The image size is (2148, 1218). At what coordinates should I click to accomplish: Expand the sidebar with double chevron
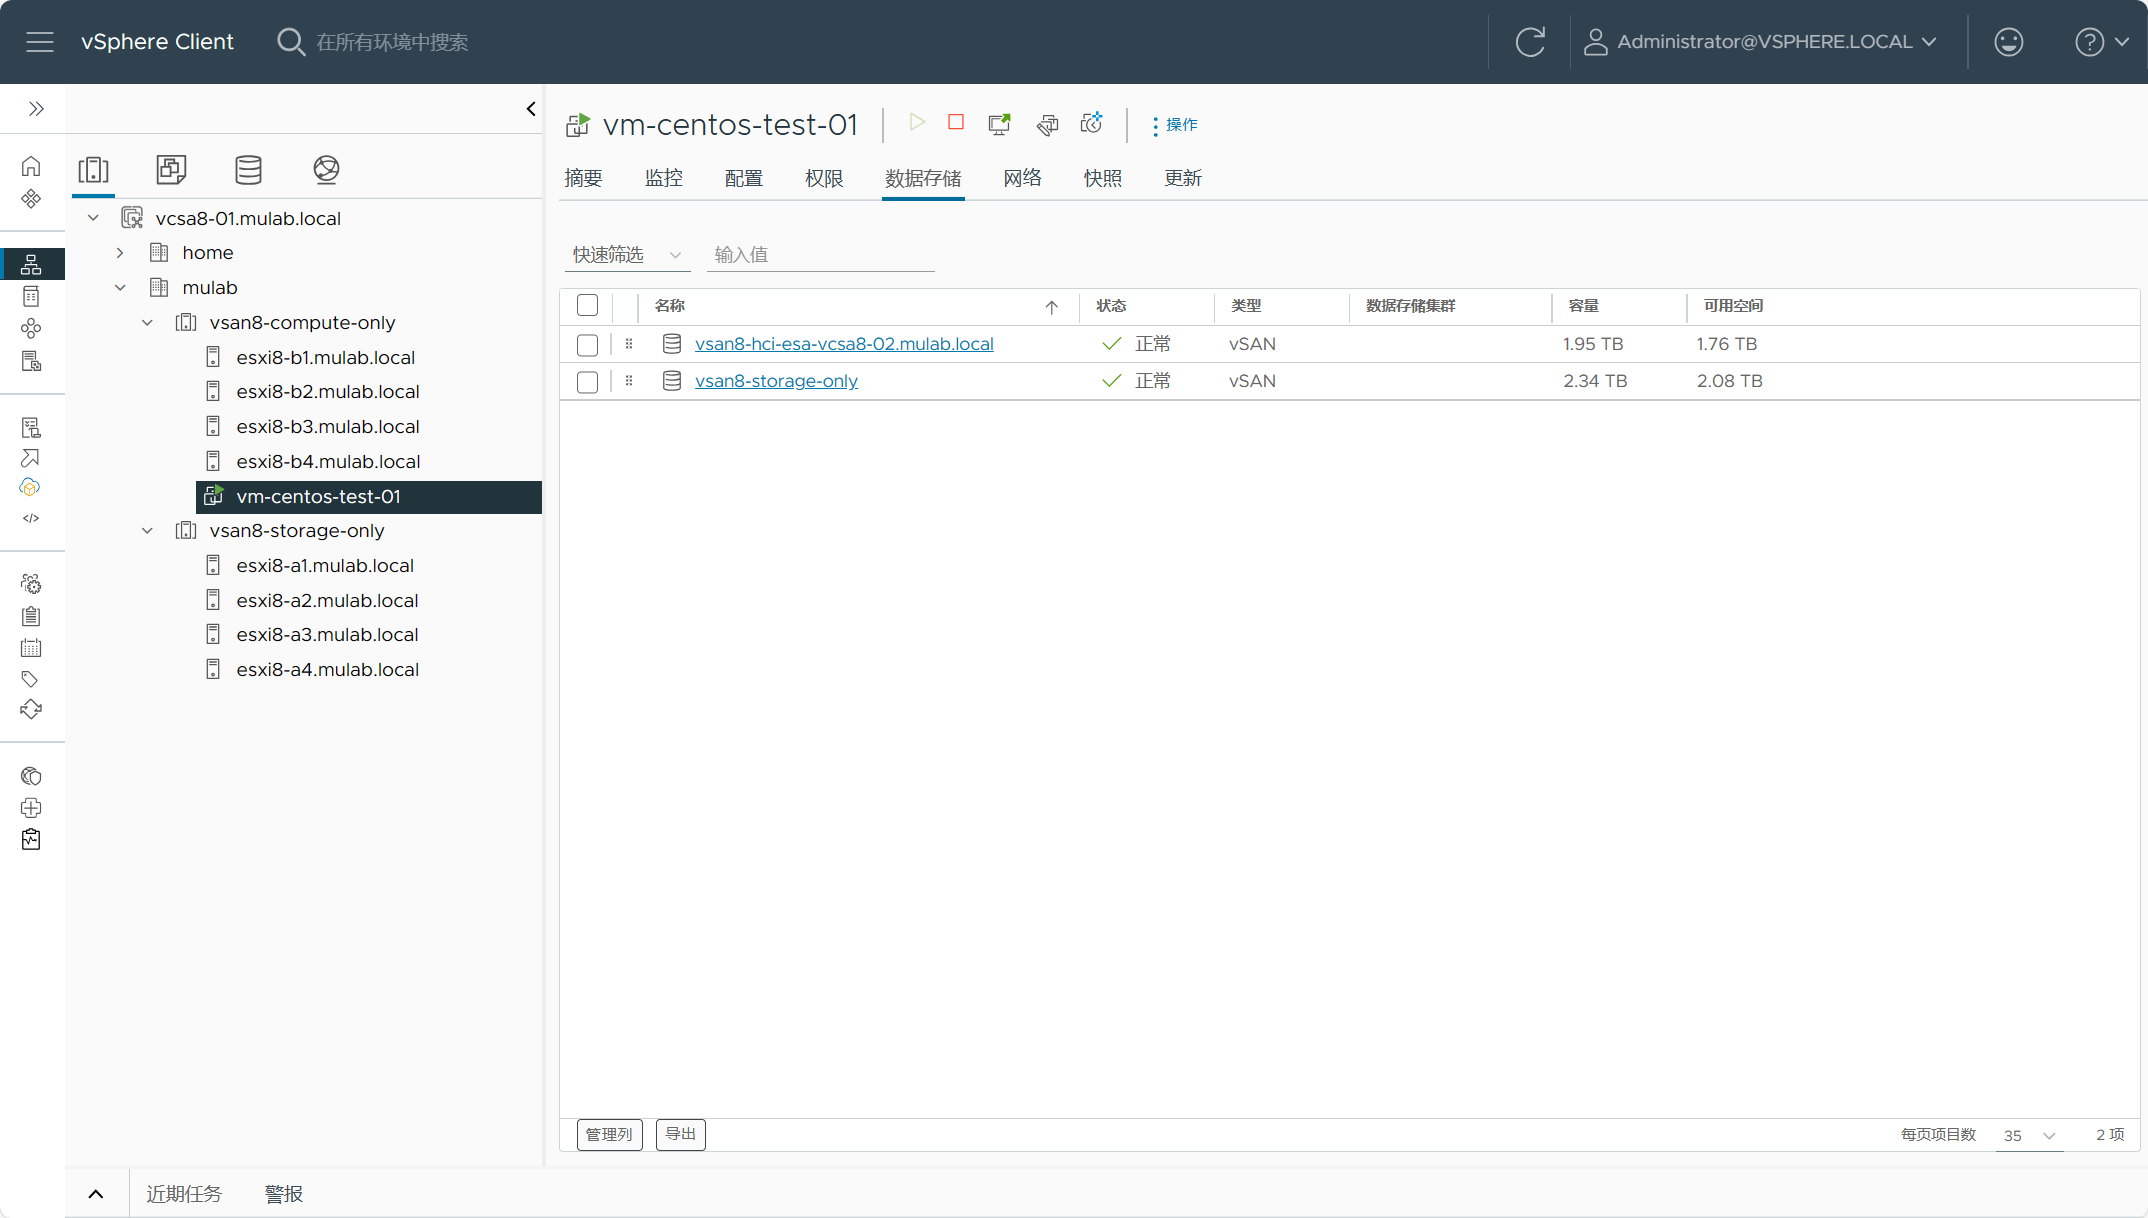pyautogui.click(x=36, y=109)
